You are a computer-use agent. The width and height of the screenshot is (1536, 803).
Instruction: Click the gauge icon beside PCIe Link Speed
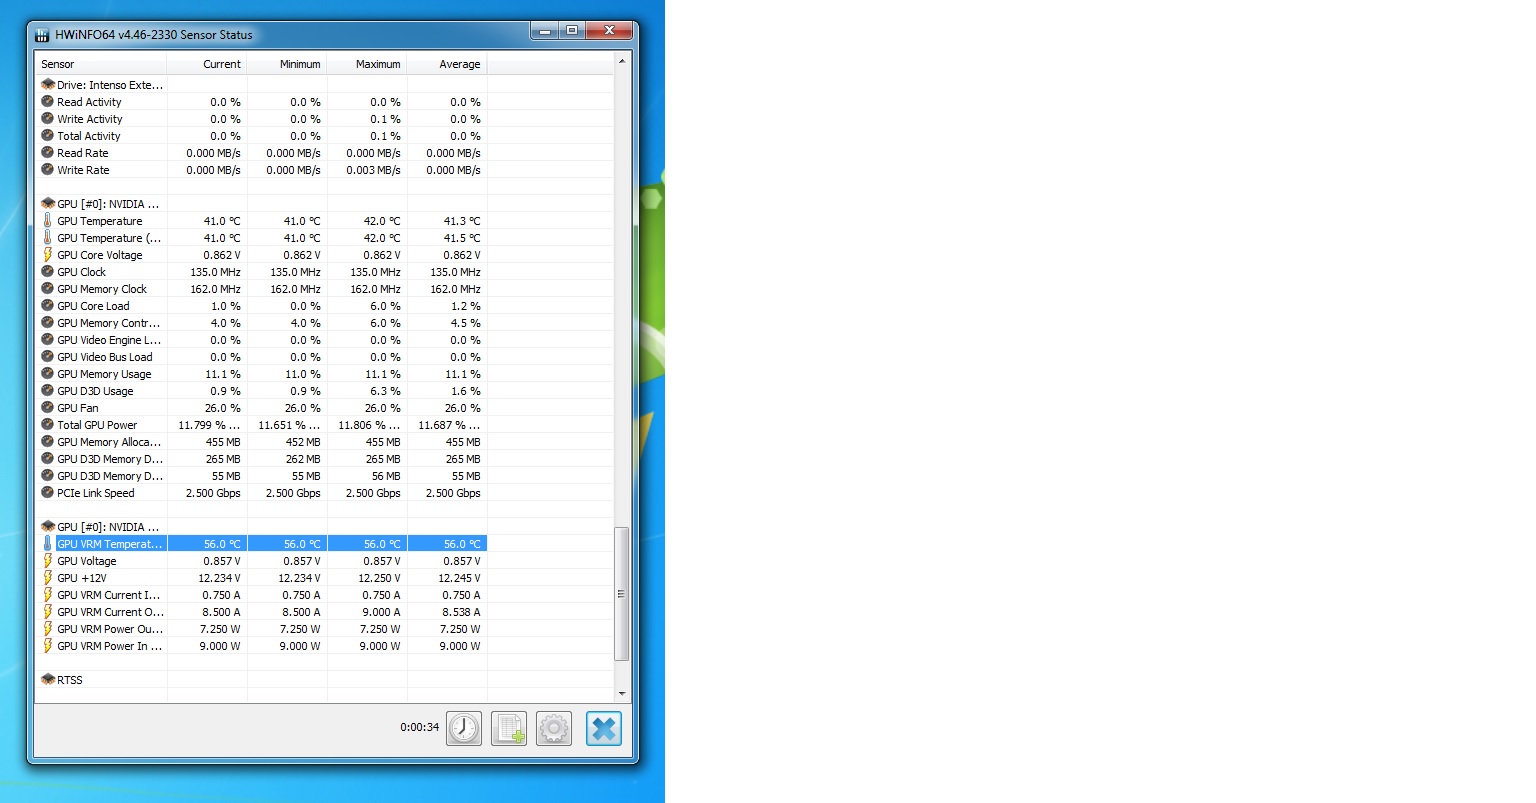pos(47,493)
